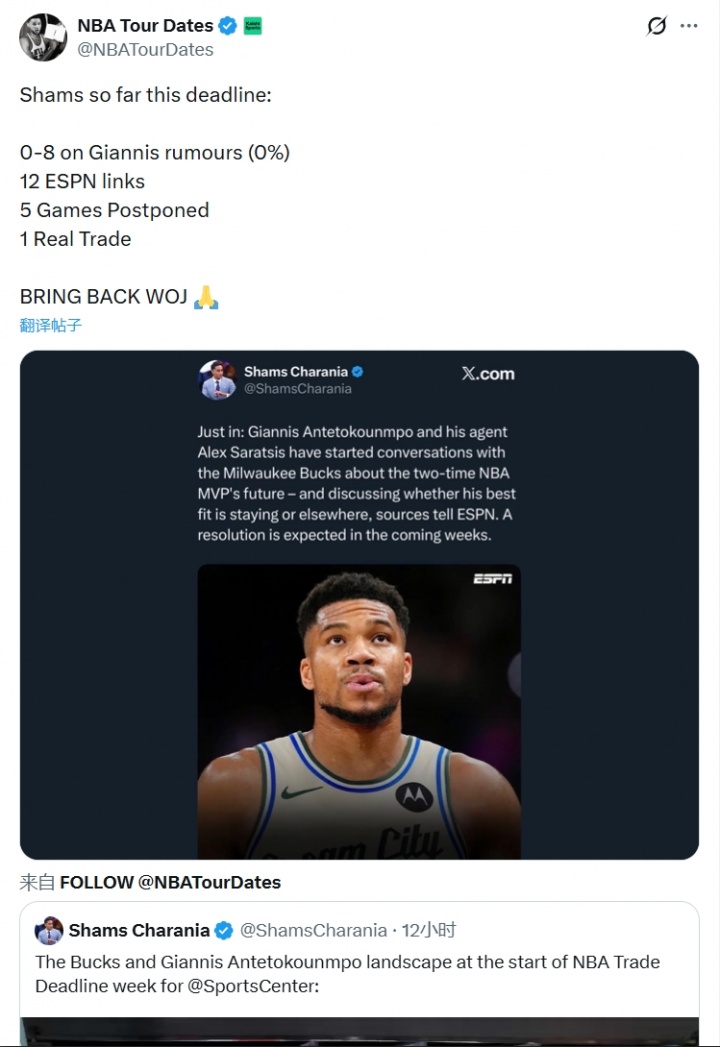This screenshot has width=720, height=1047.
Task: Click Shams Charania avatar inside embedded image
Action: (x=218, y=380)
